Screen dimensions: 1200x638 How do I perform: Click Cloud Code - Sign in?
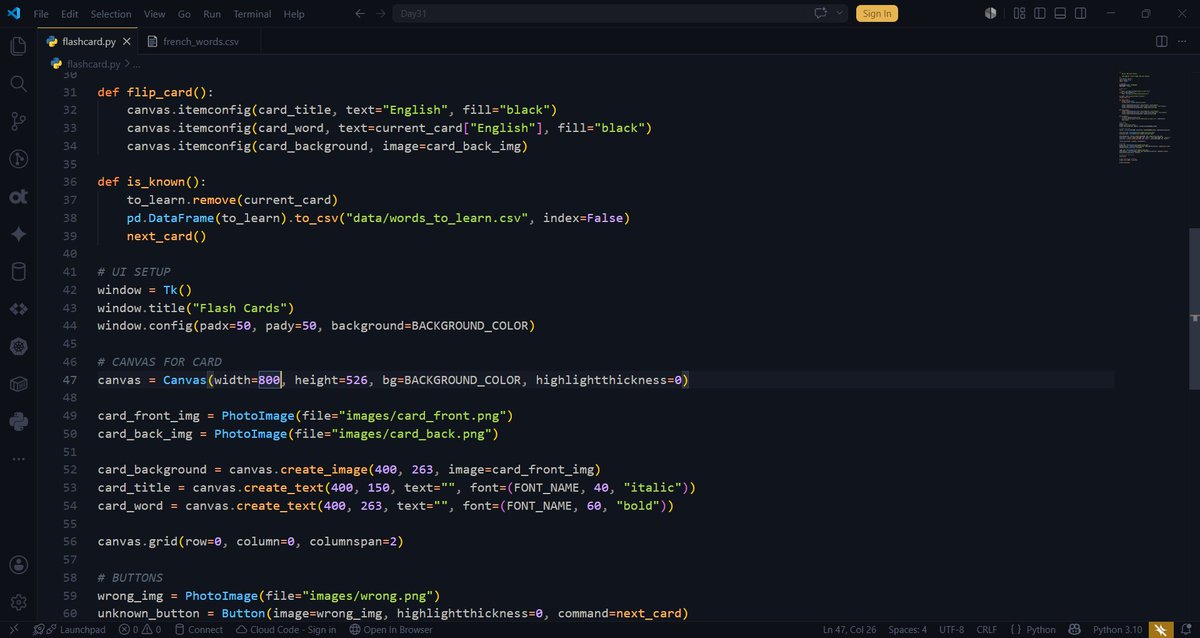point(285,630)
